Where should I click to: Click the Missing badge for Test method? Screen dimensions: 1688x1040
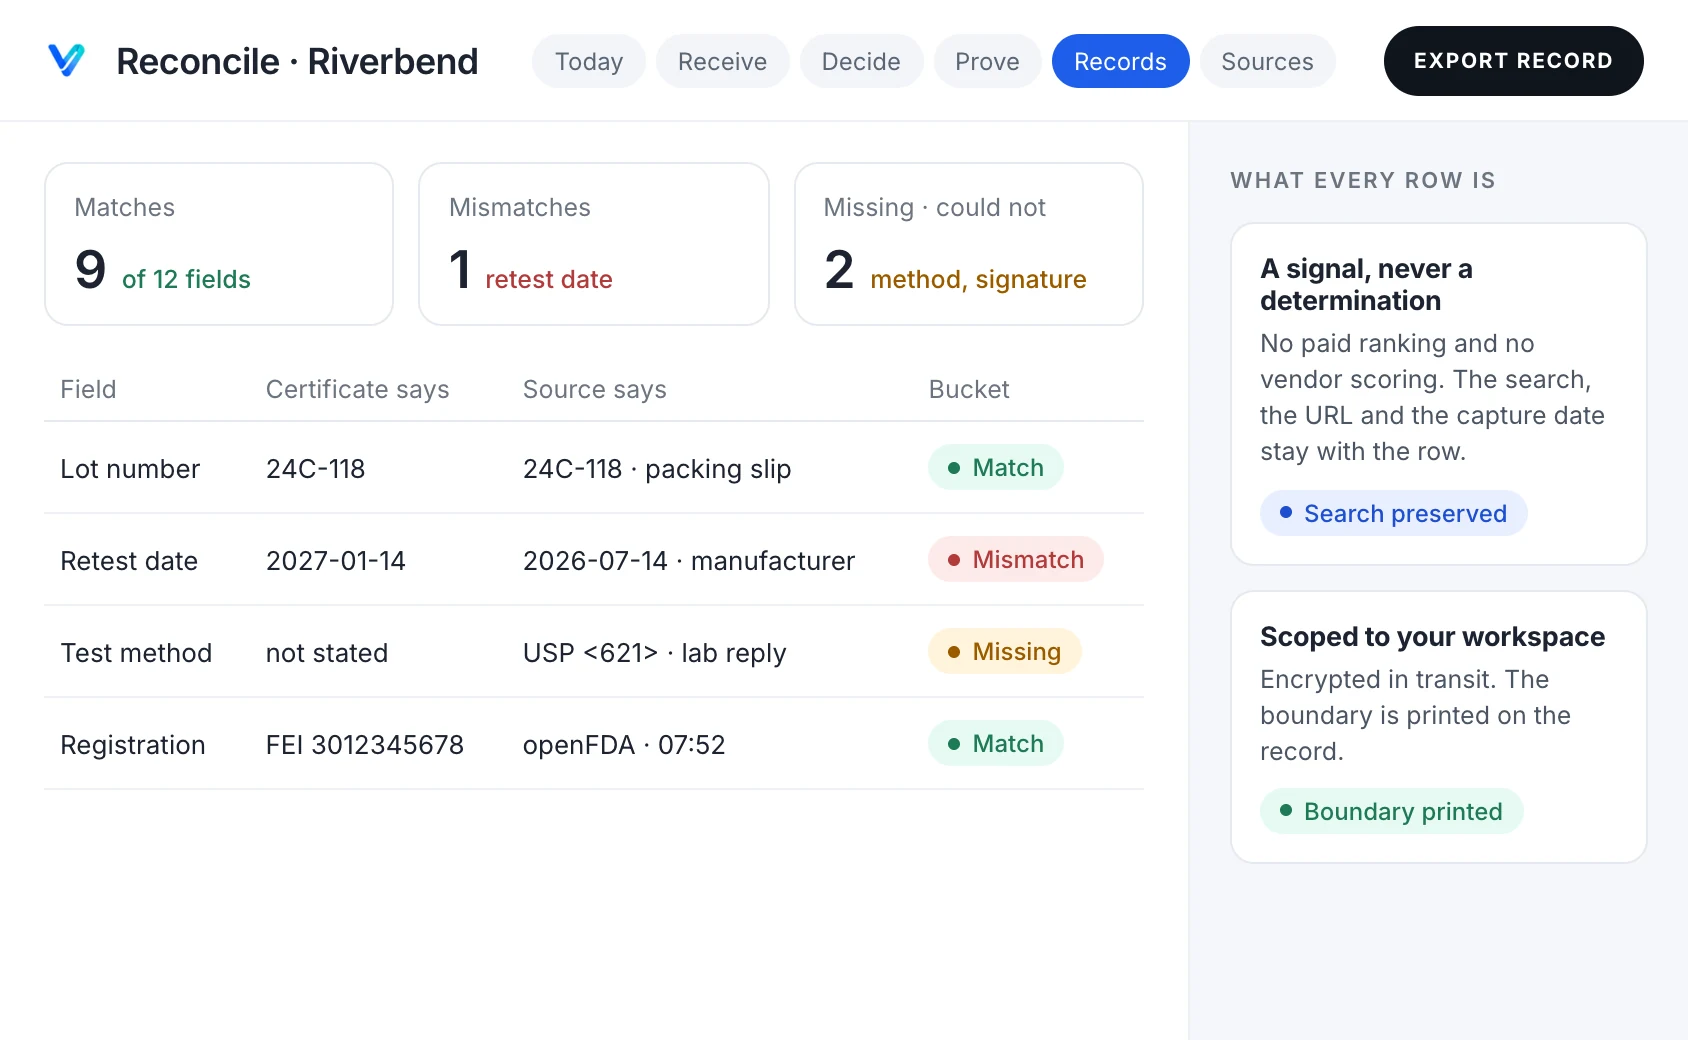click(1004, 651)
